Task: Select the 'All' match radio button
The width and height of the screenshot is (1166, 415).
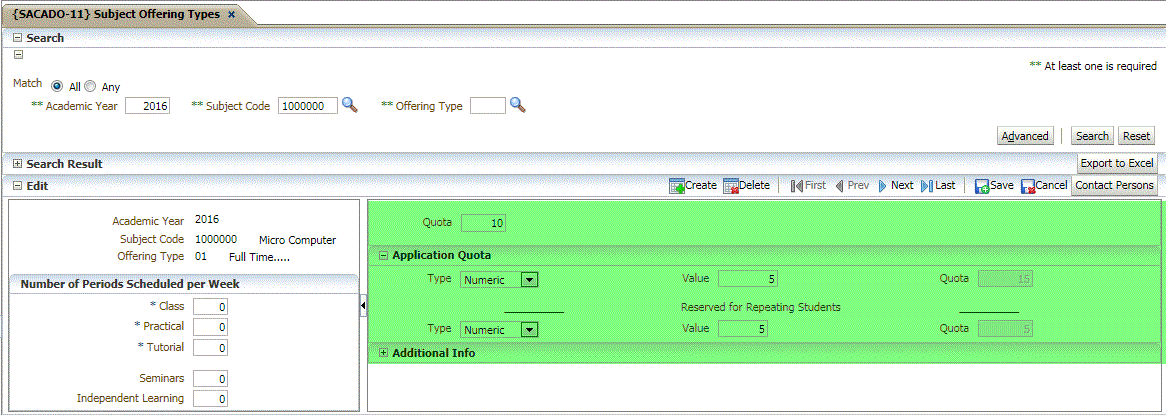Action: tap(57, 87)
